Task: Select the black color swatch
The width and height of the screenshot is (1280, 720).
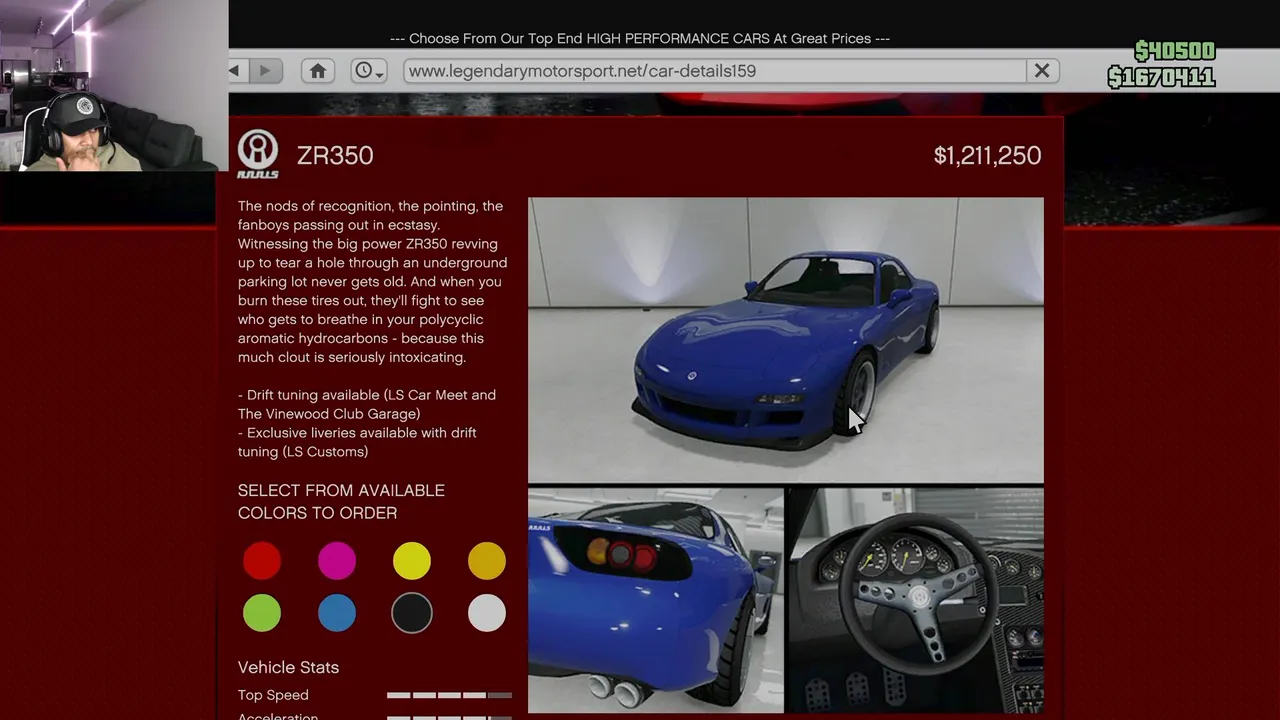Action: pos(412,613)
